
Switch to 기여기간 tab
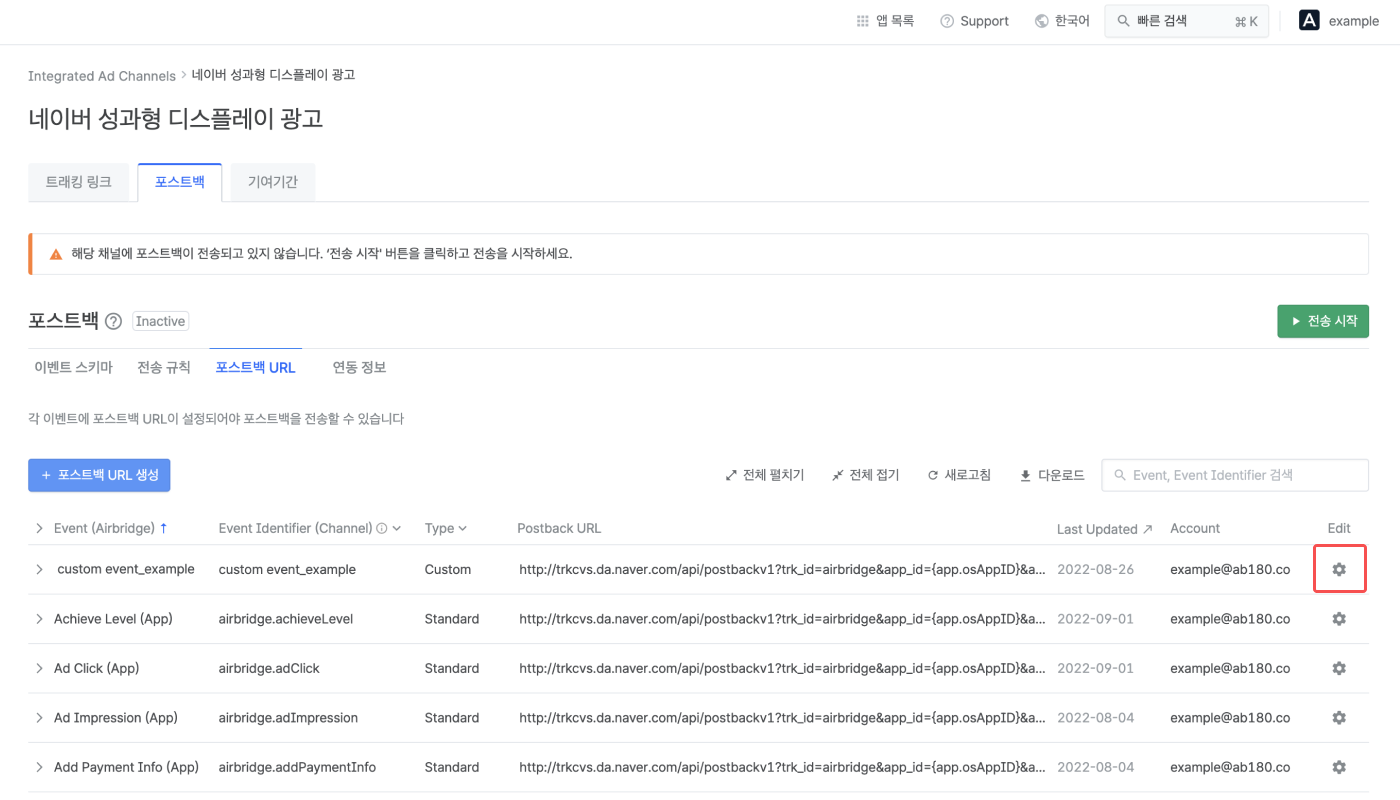(272, 182)
